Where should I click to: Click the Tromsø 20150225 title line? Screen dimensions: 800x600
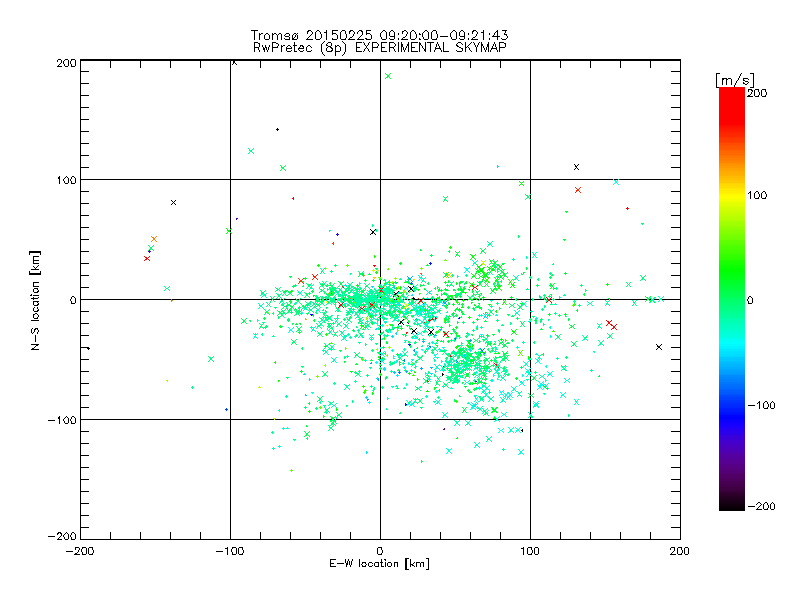379,35
